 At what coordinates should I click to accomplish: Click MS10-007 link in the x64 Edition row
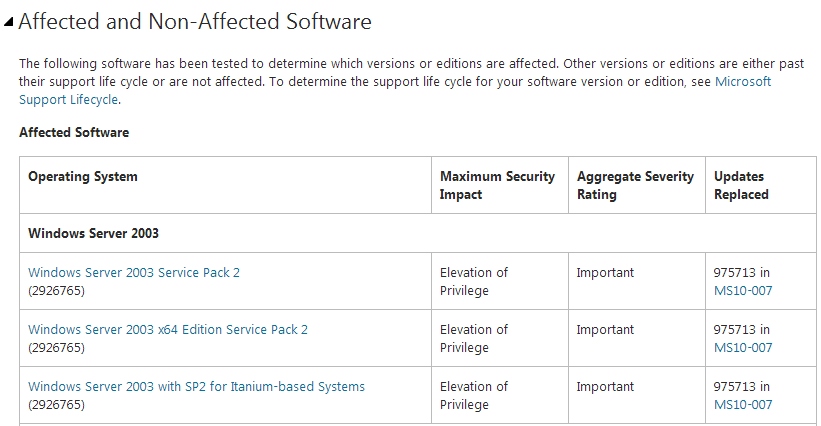pyautogui.click(x=743, y=348)
